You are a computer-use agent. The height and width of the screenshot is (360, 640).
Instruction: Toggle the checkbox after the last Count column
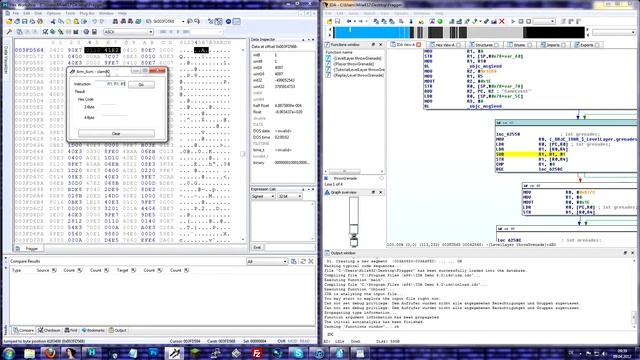[186, 270]
